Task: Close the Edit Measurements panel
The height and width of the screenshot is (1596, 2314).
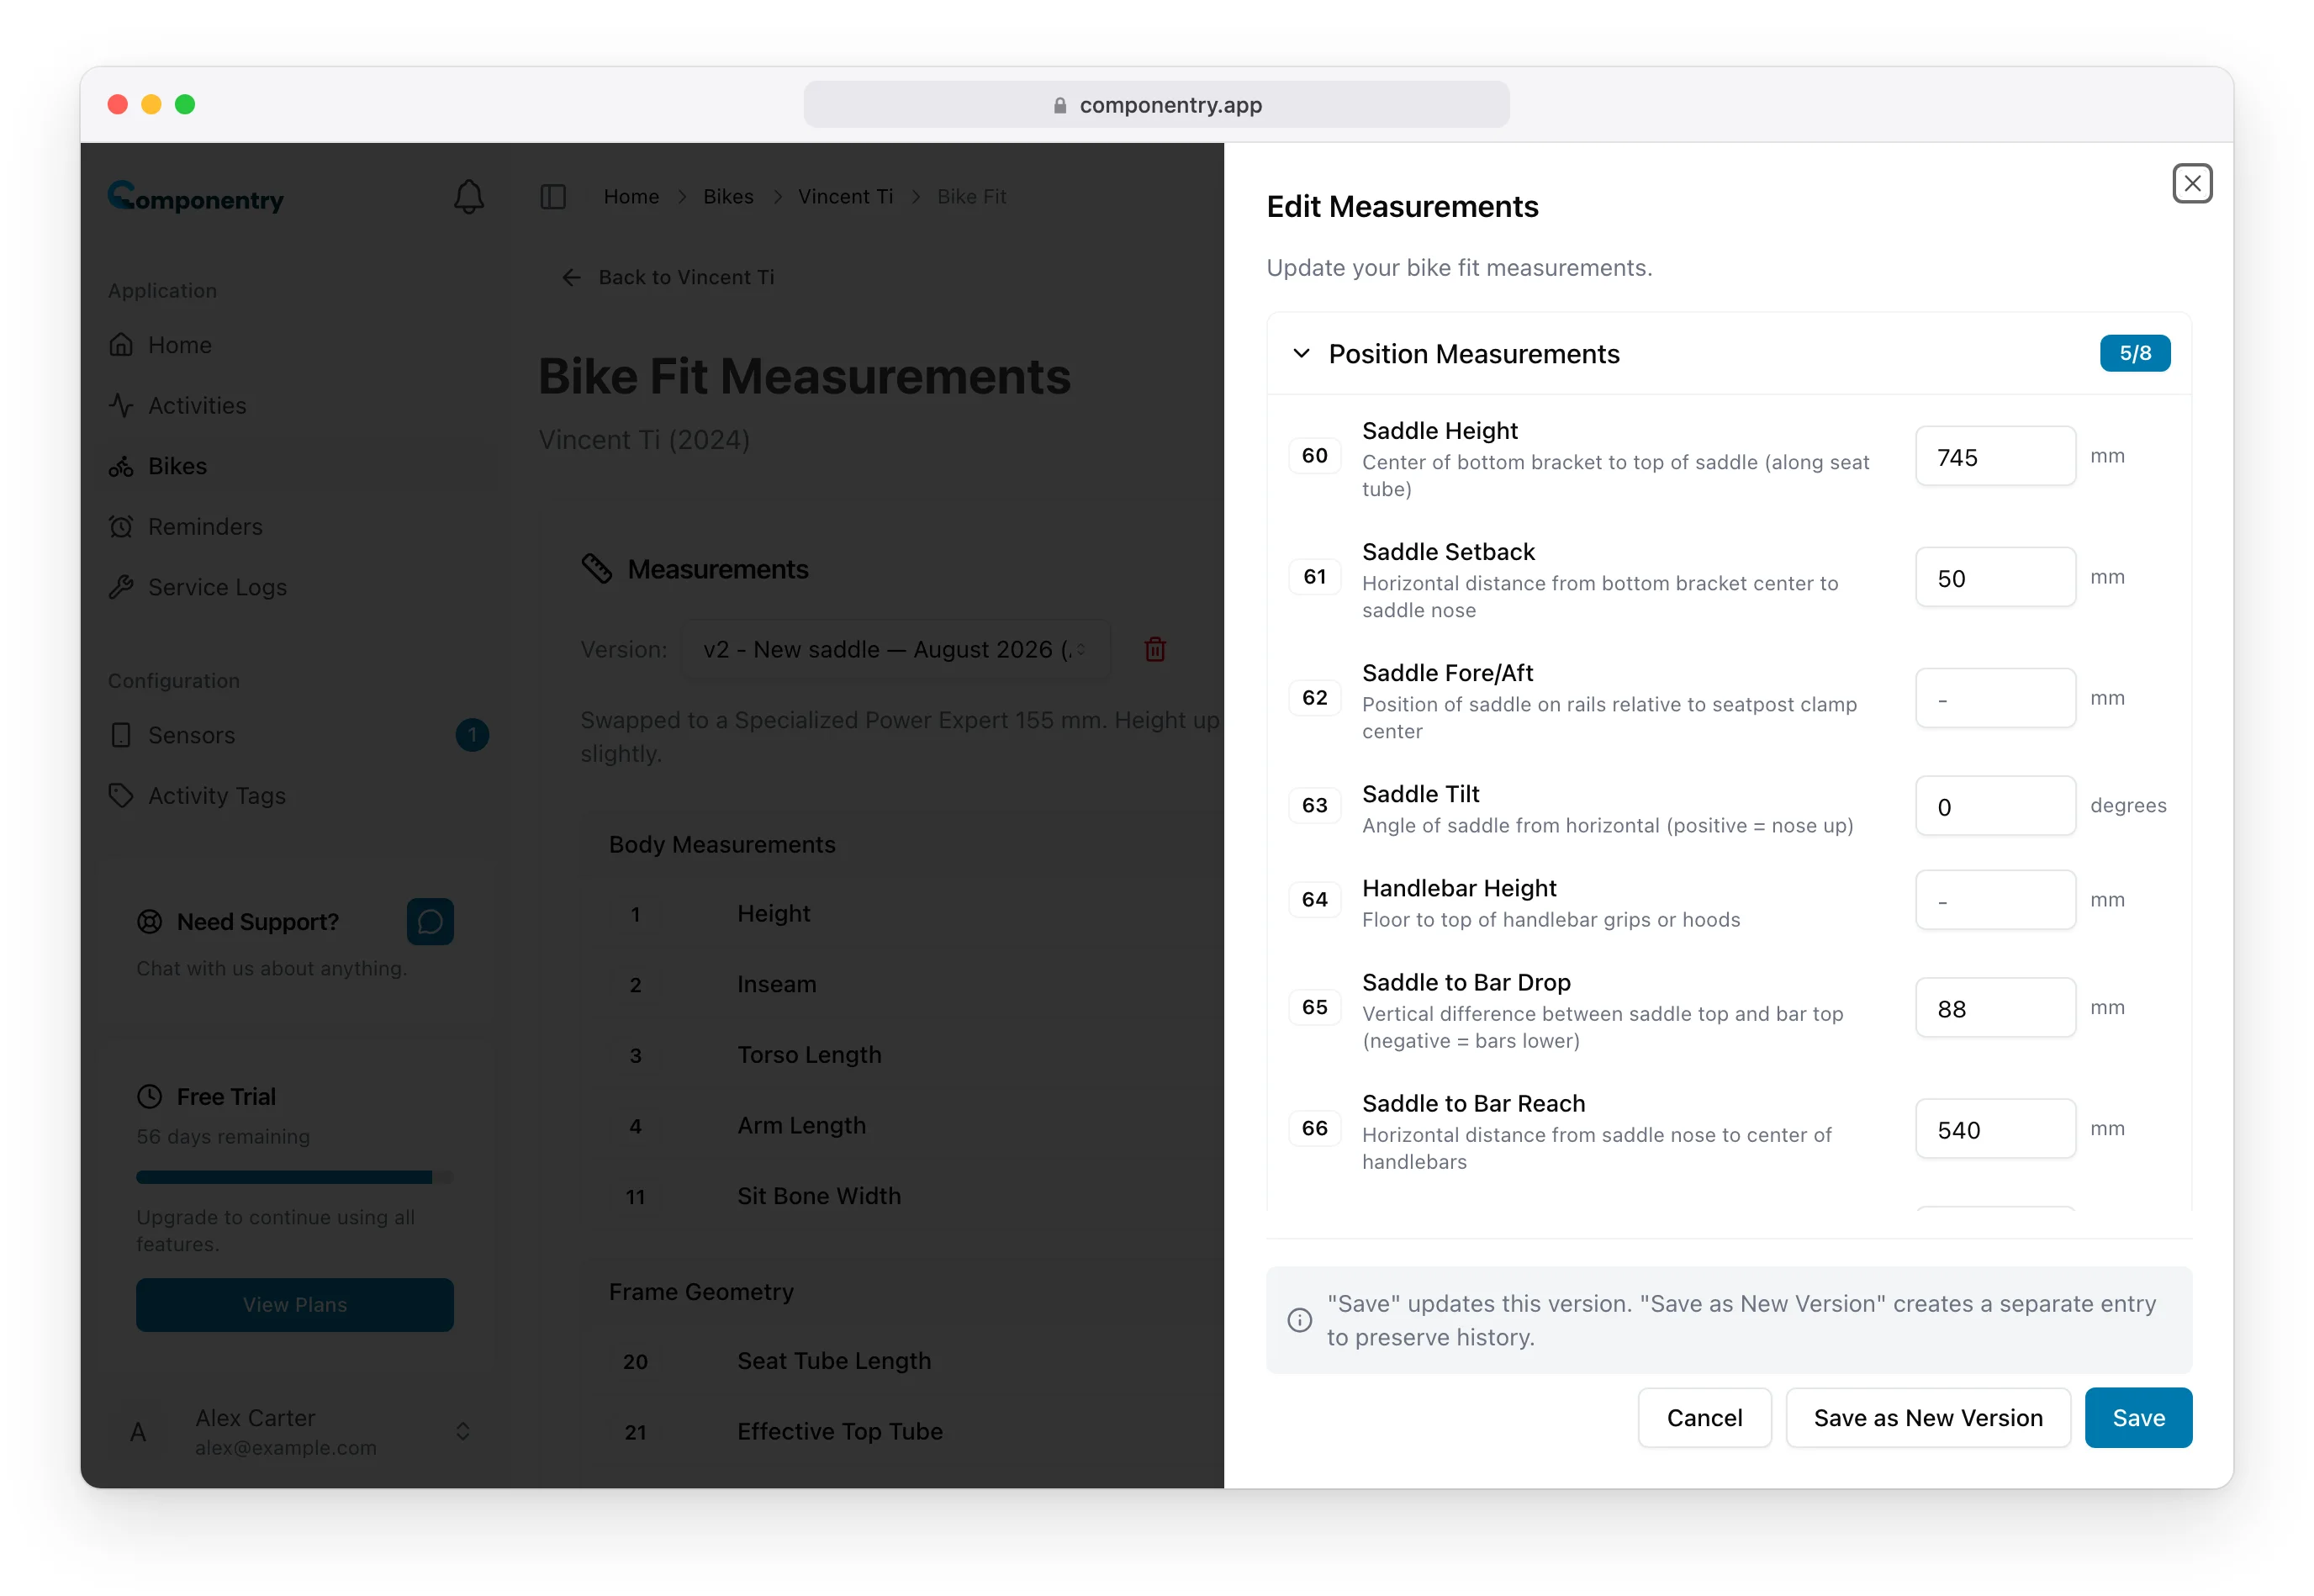Action: 2191,183
